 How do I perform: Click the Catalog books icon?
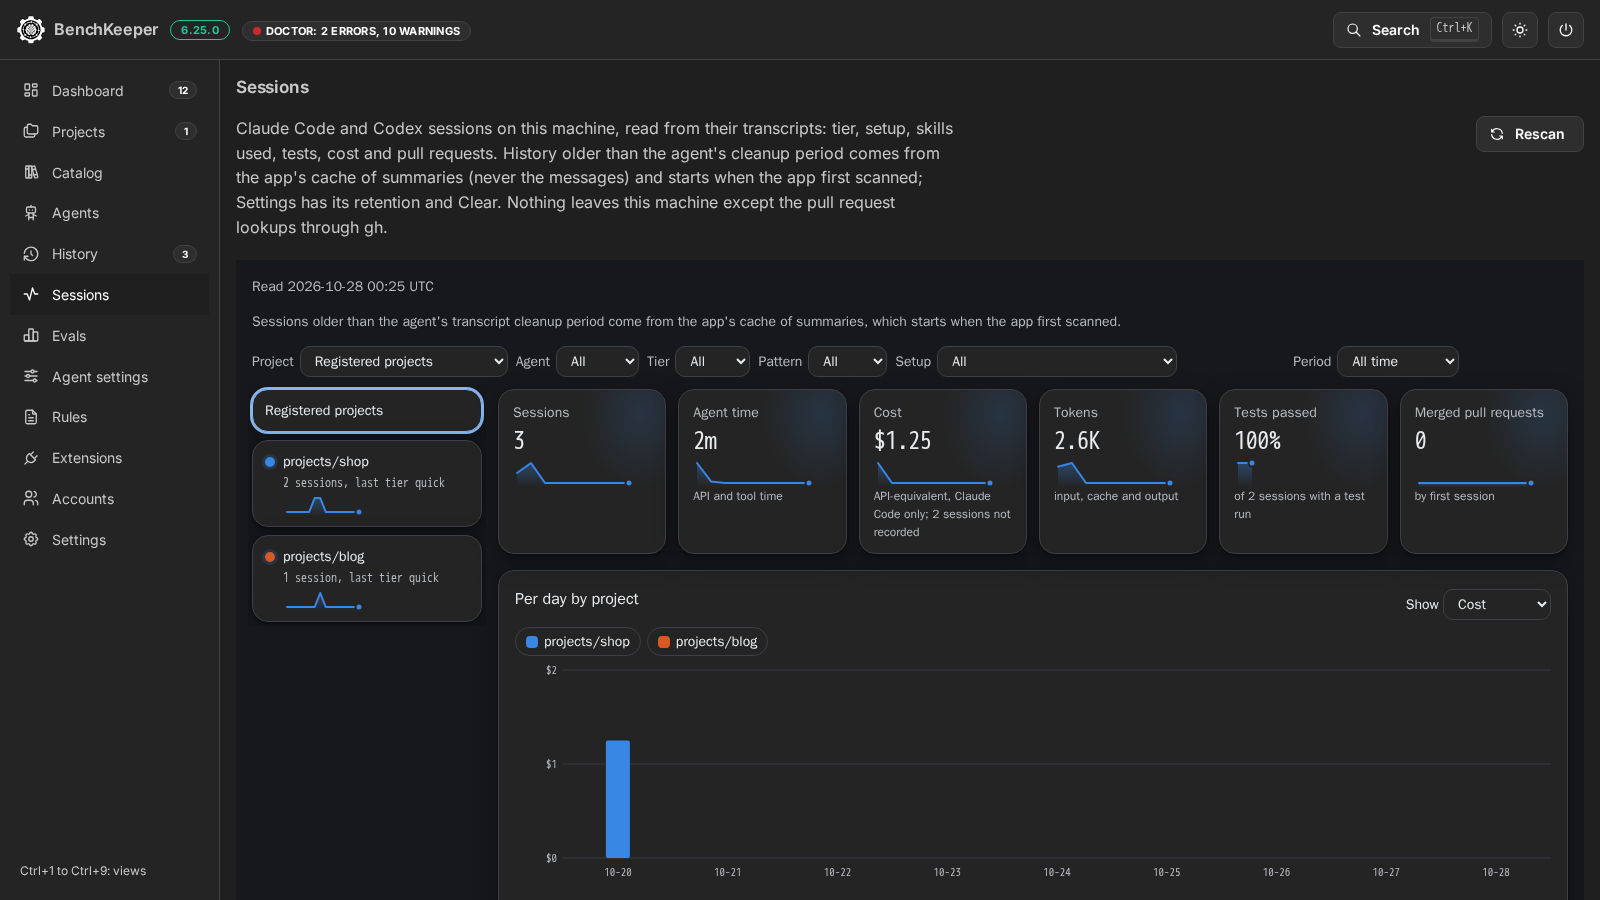coord(31,172)
